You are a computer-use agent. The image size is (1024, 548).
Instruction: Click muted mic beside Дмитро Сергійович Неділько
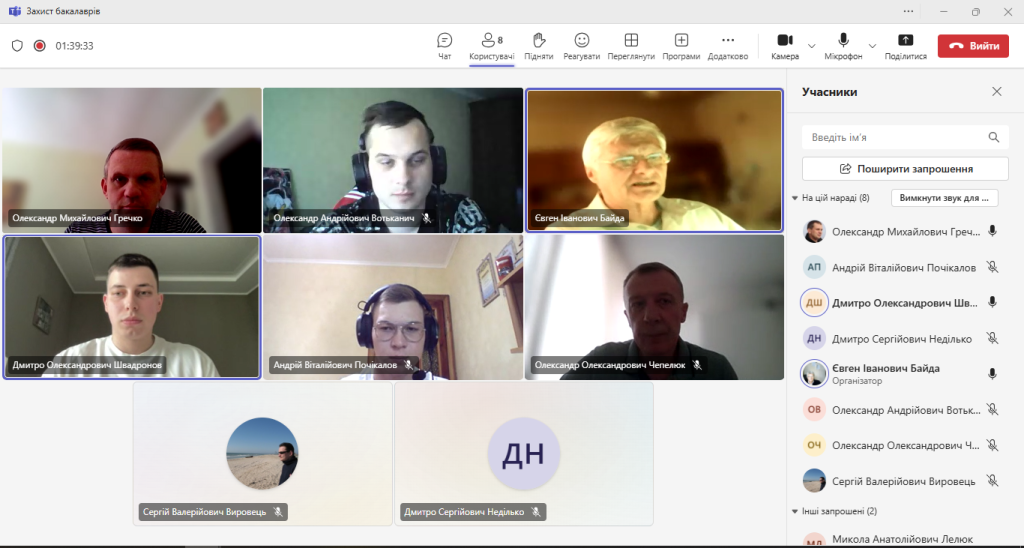tap(993, 338)
